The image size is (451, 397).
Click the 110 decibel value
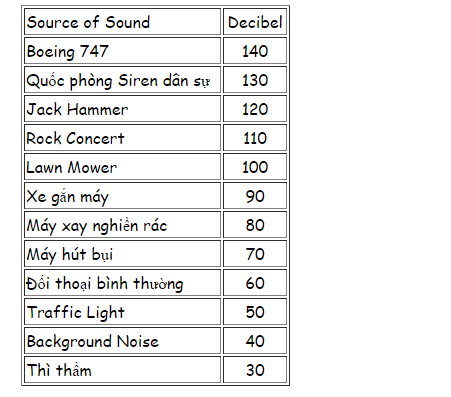pos(255,138)
